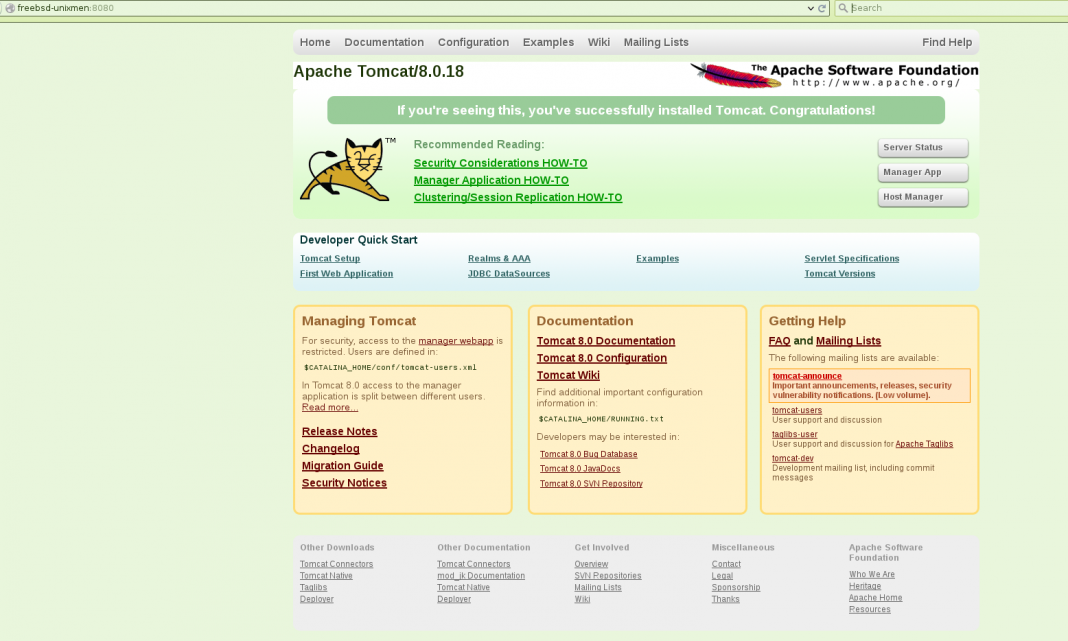Open Taglibs under Other Downloads

(x=313, y=587)
